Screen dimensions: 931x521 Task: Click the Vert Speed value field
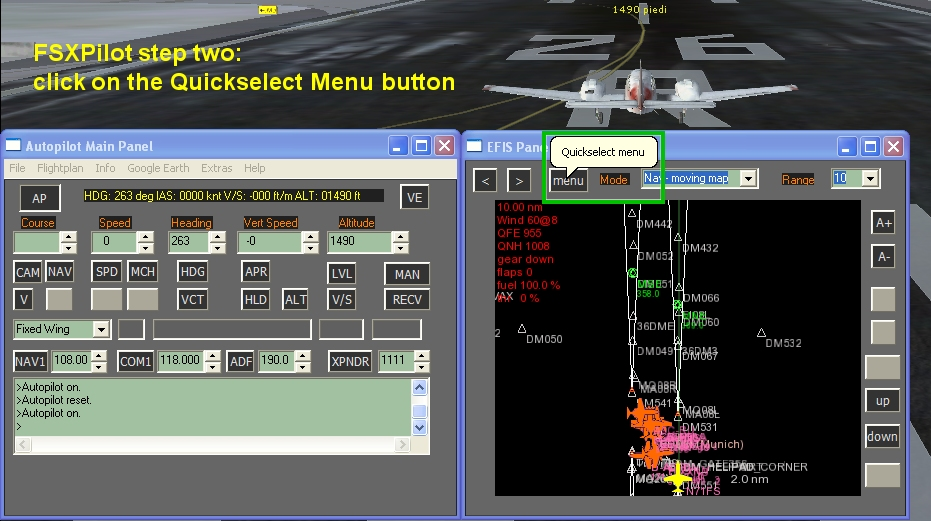point(270,241)
